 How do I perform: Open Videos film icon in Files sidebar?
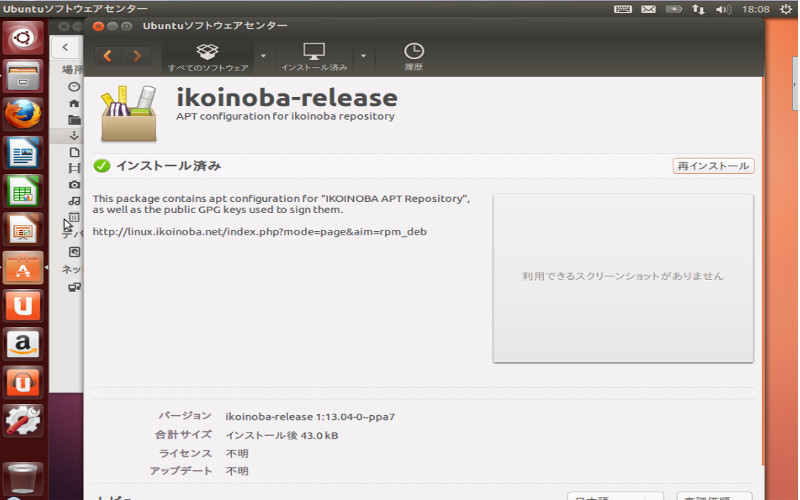(74, 168)
